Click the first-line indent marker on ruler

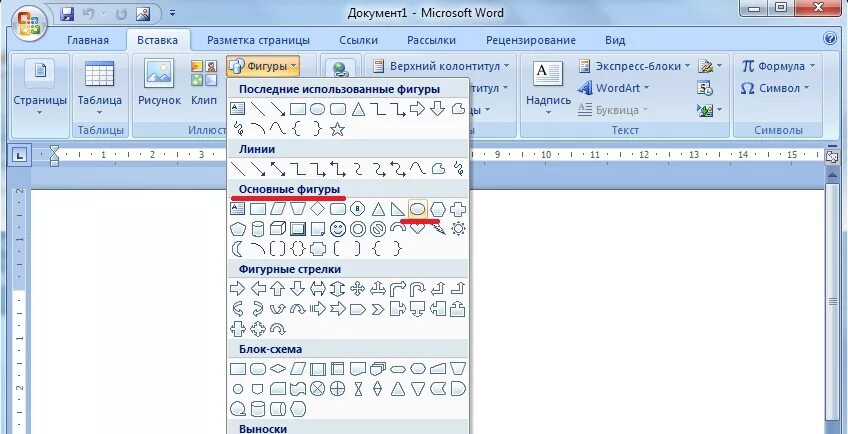(x=54, y=149)
